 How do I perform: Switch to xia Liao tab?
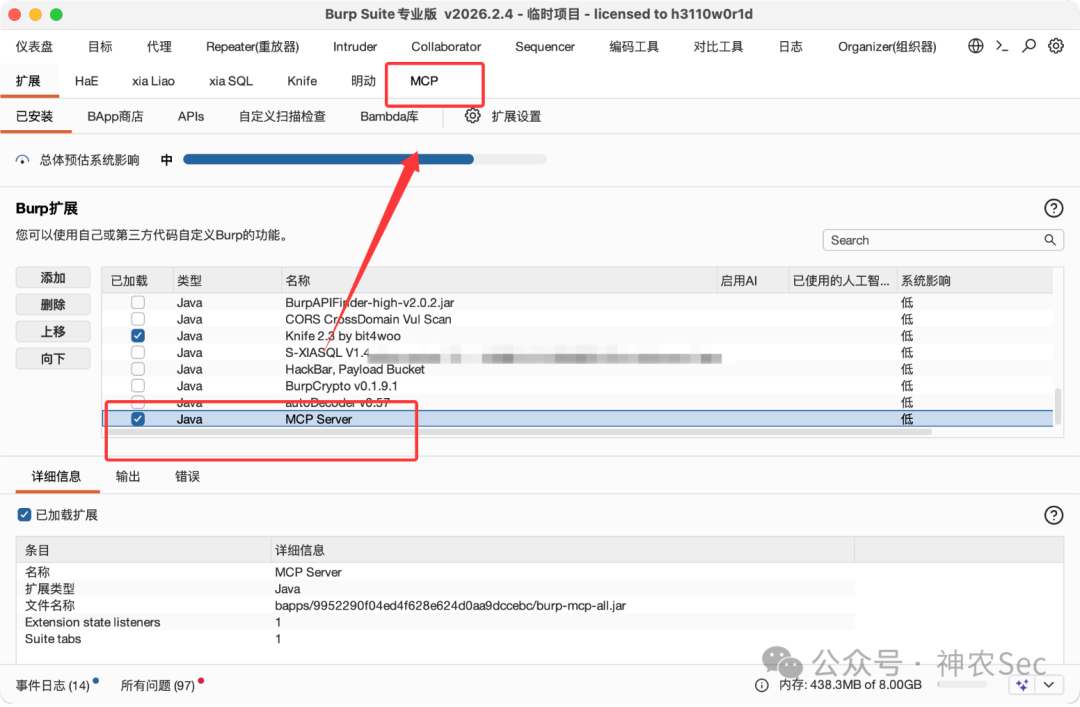153,81
